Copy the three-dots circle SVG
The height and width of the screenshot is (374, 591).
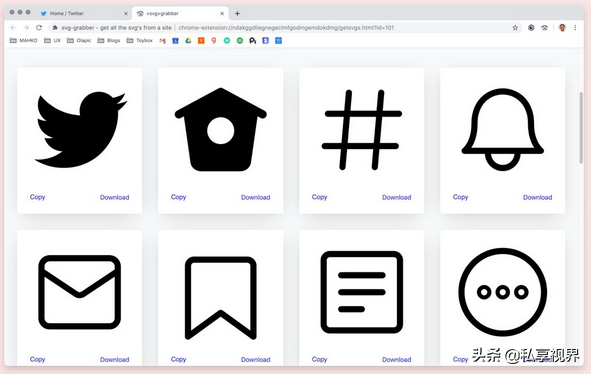click(x=460, y=359)
